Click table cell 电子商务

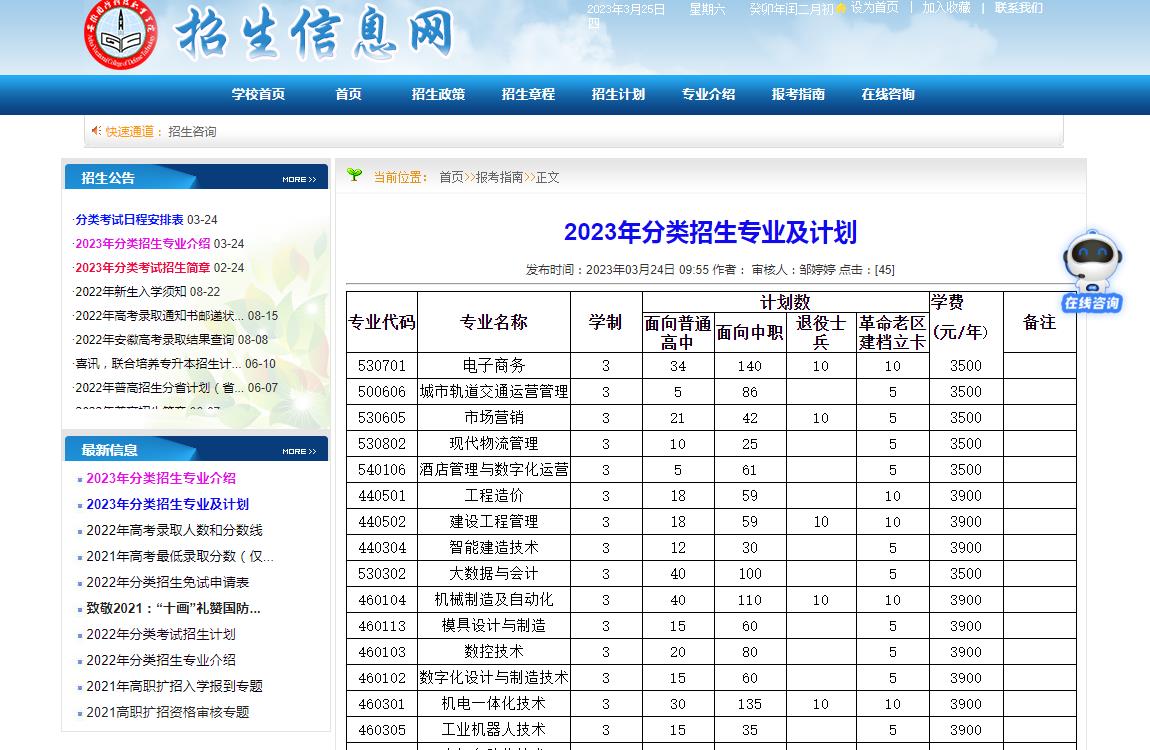[x=494, y=365]
